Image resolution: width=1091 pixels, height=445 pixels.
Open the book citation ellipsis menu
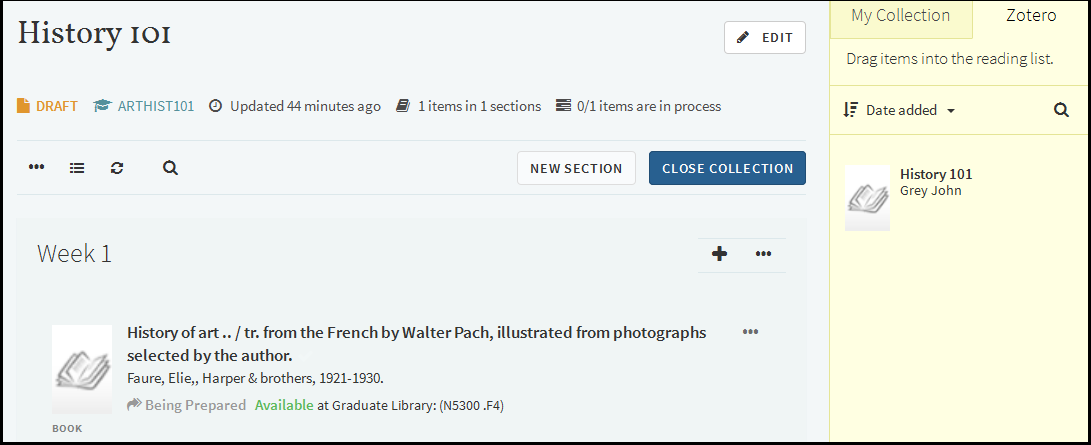click(750, 332)
